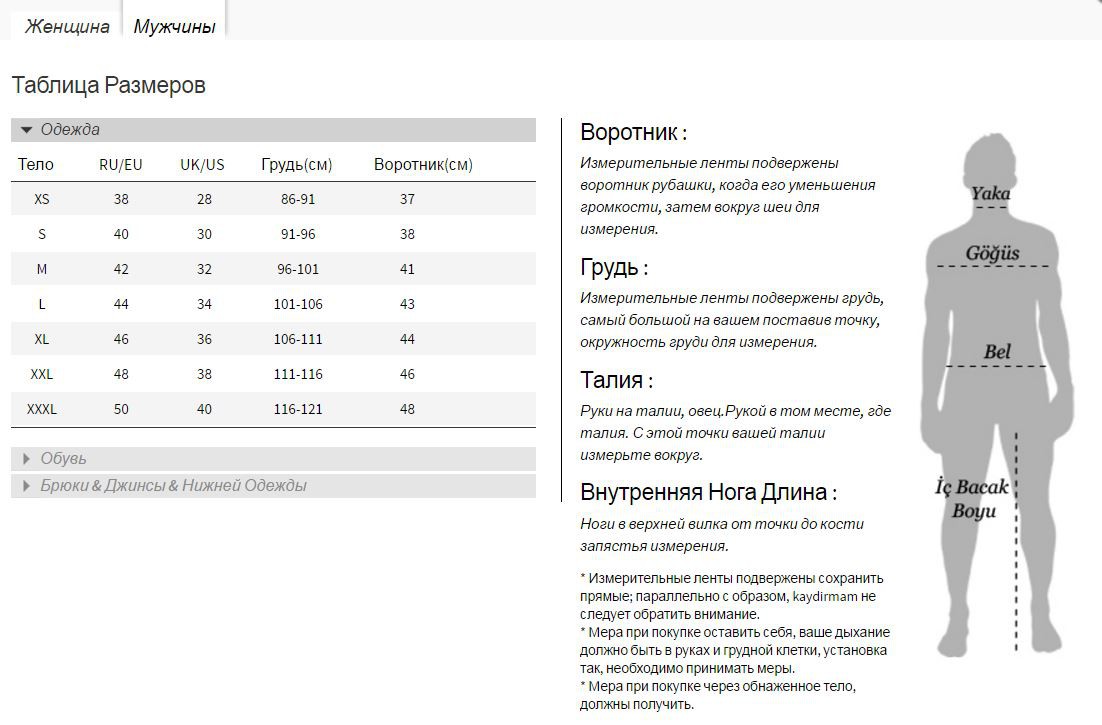The image size is (1102, 725).
Task: Click the Одежда header label
Action: (70, 129)
